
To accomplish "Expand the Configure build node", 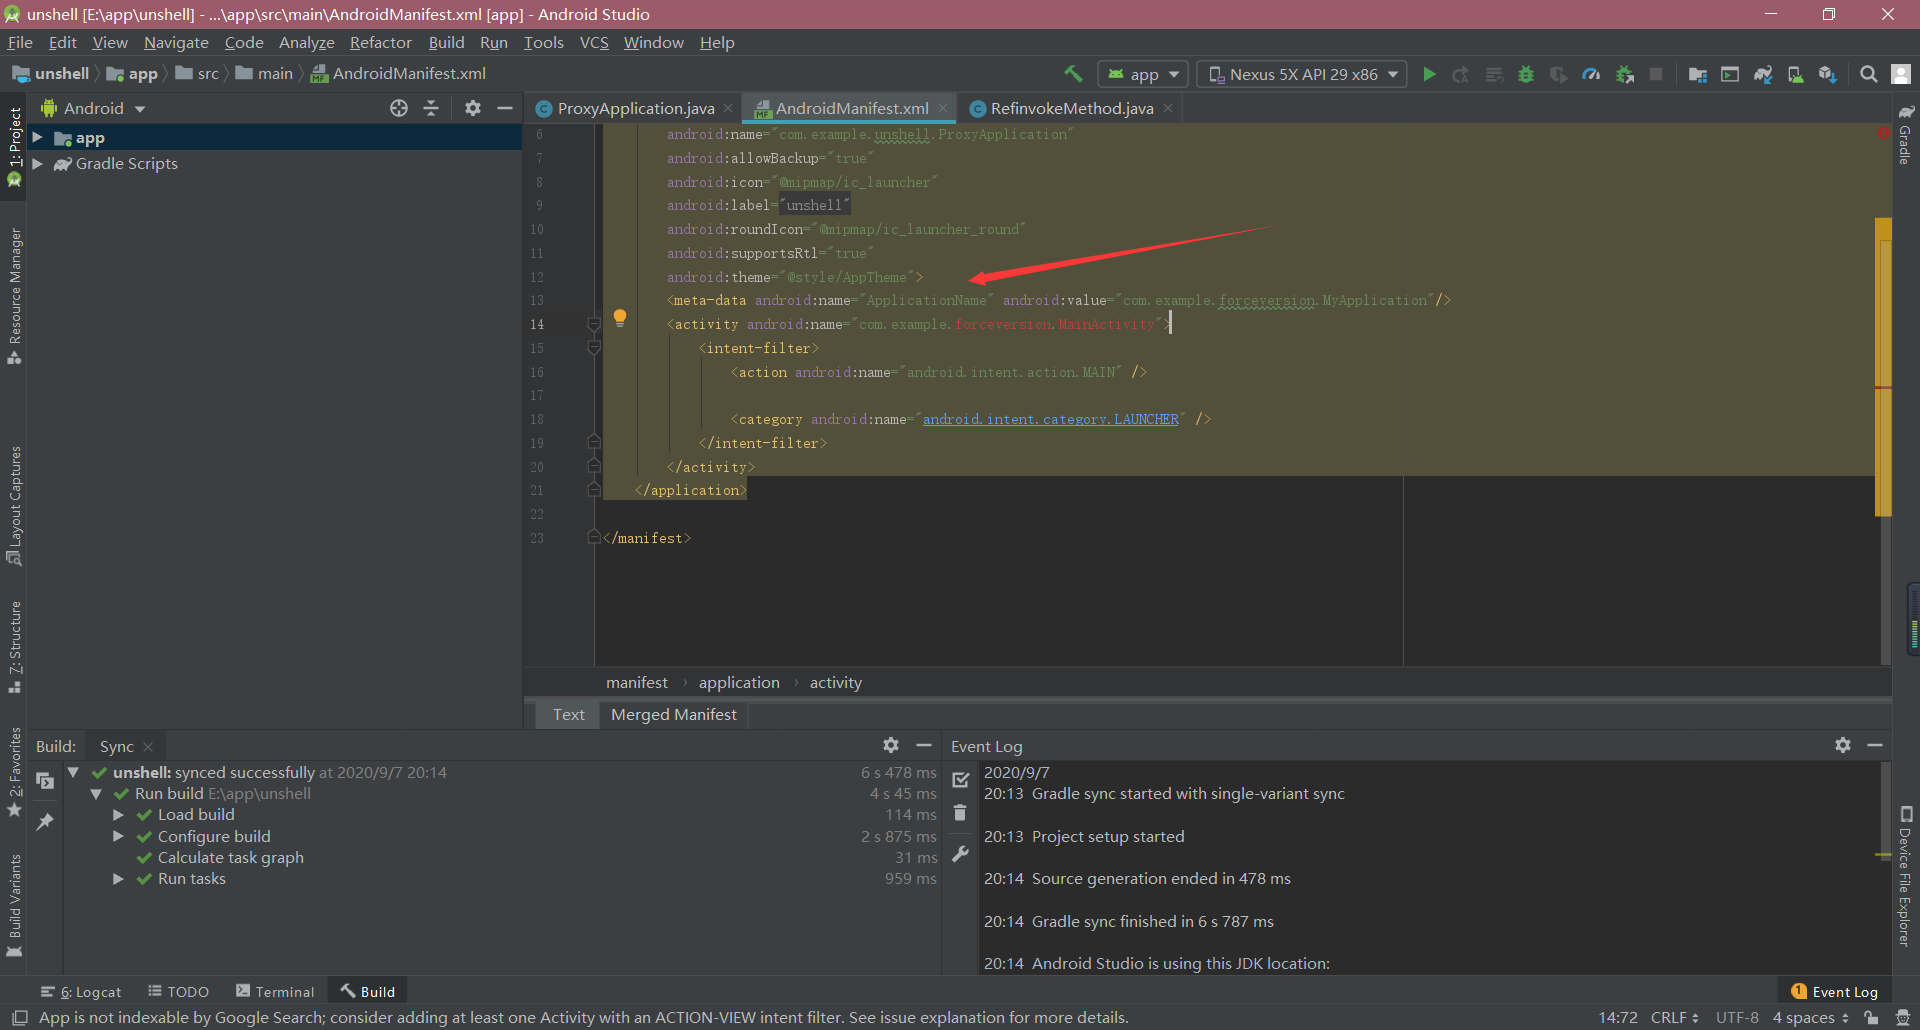I will click(118, 836).
